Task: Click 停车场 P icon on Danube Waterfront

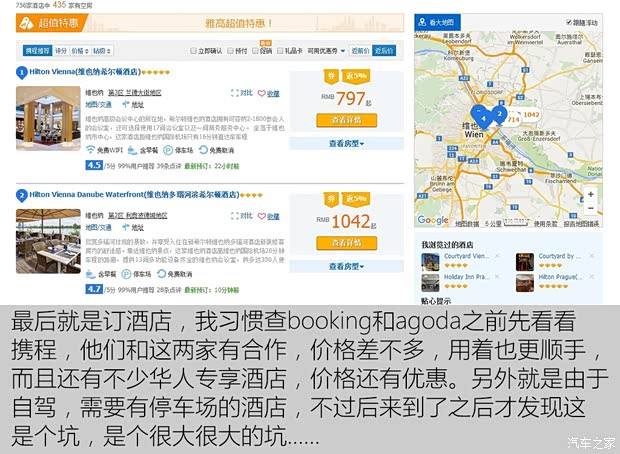Action: (126, 274)
